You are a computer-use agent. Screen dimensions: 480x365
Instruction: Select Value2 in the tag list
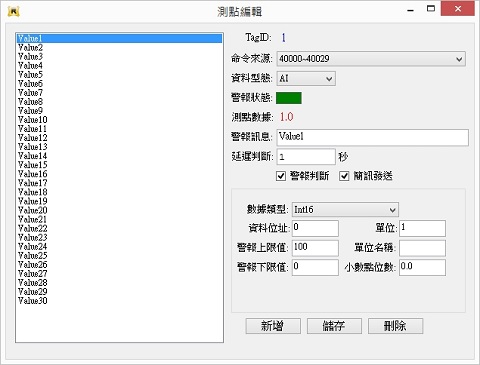tap(119, 47)
